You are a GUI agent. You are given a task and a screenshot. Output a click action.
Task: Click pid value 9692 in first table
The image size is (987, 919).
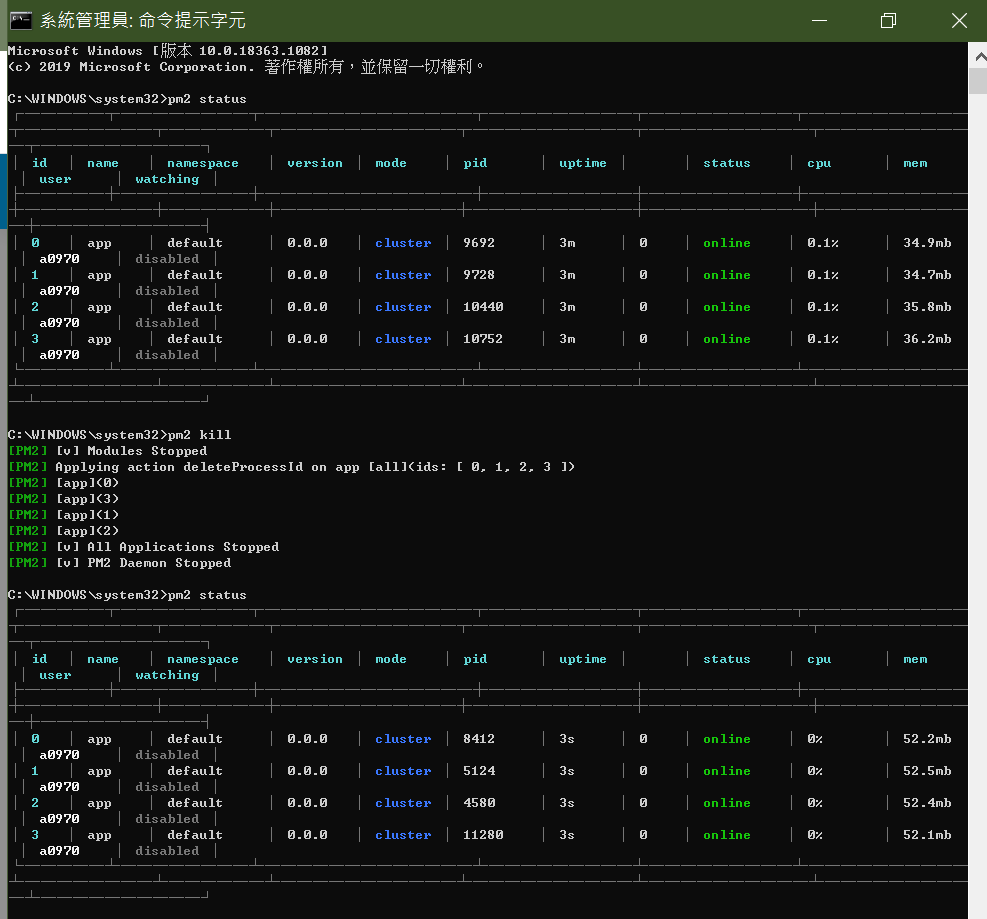pyautogui.click(x=479, y=243)
